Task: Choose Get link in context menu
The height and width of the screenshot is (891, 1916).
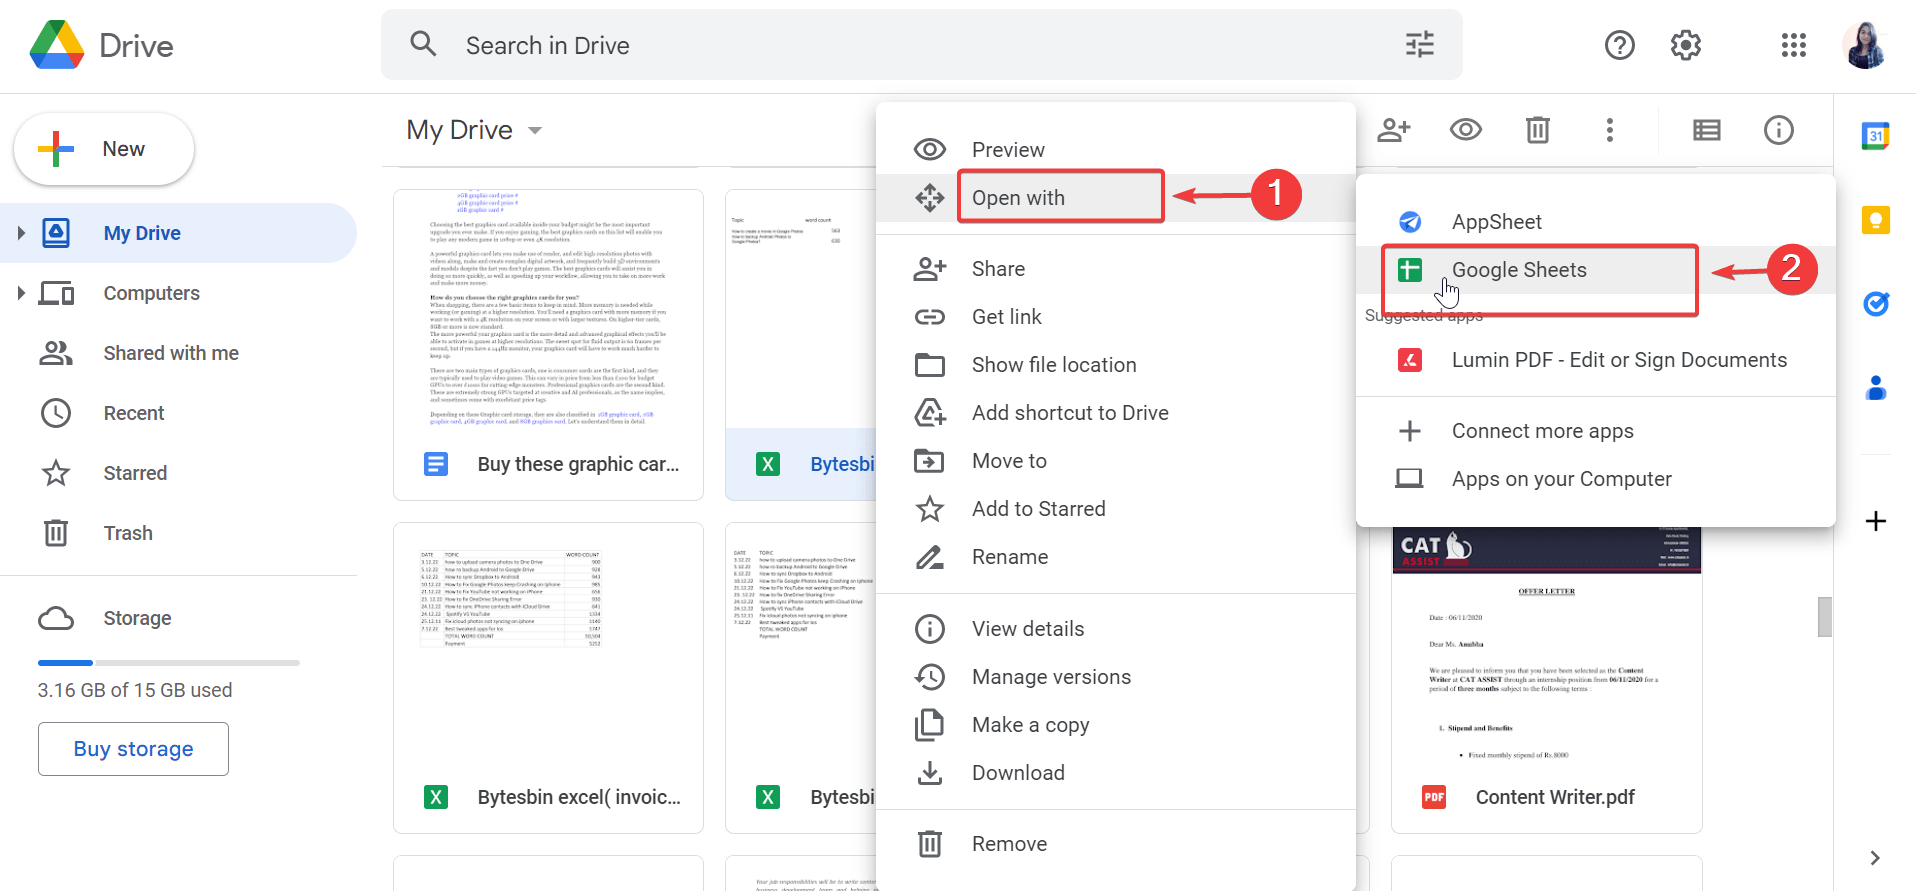Action: 1116,317
